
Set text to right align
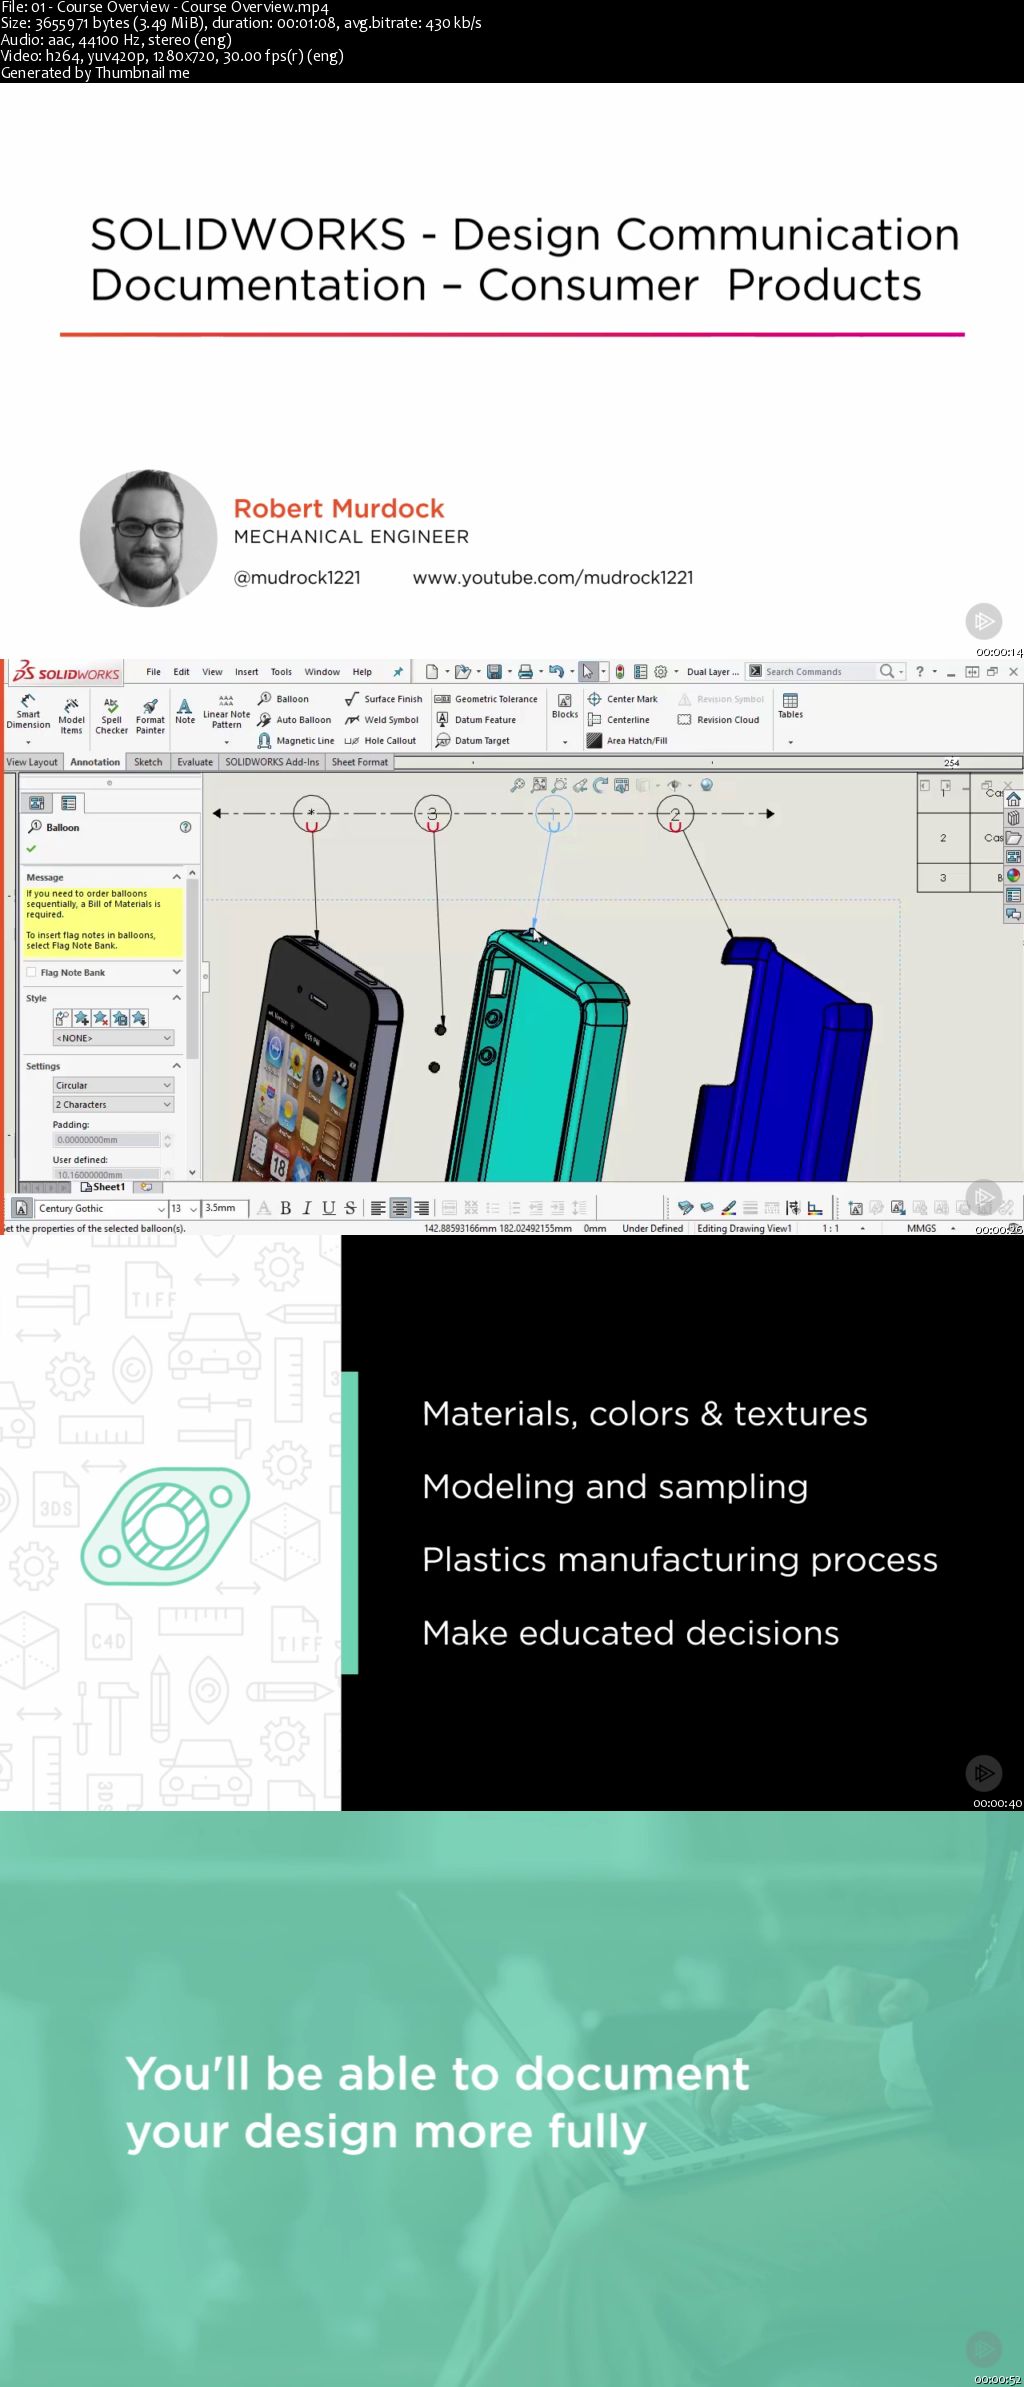(x=422, y=1208)
